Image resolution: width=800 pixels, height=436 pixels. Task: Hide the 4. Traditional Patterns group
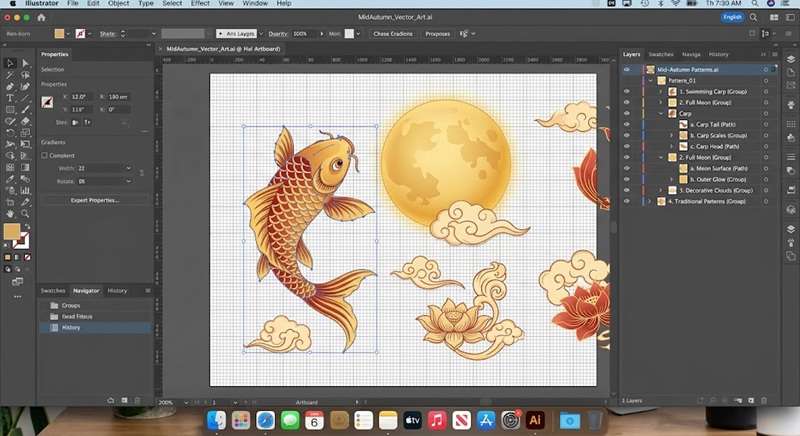click(627, 201)
